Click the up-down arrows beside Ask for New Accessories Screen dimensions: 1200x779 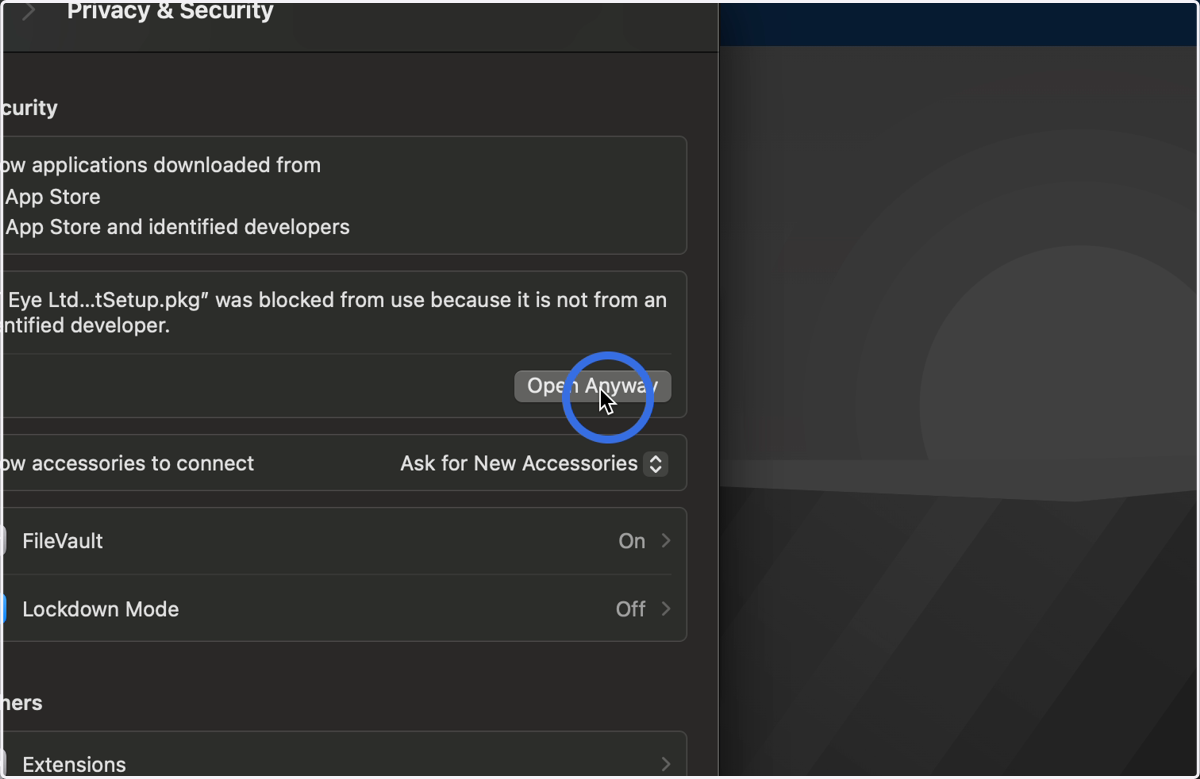coord(656,464)
